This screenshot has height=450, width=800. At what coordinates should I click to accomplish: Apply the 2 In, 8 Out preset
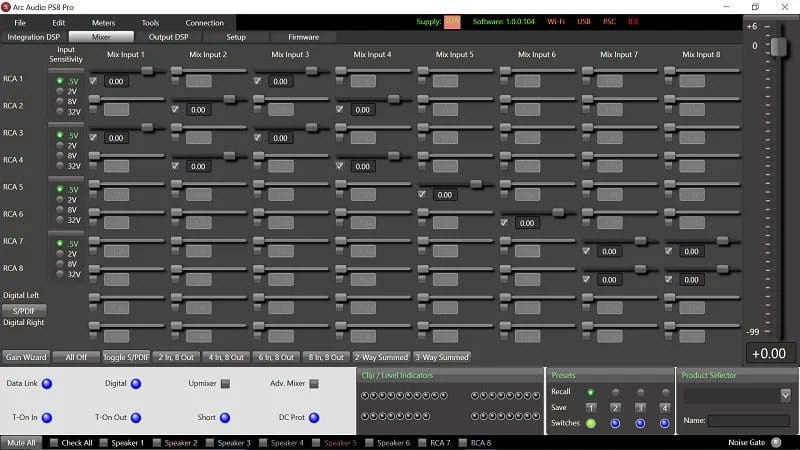[176, 357]
